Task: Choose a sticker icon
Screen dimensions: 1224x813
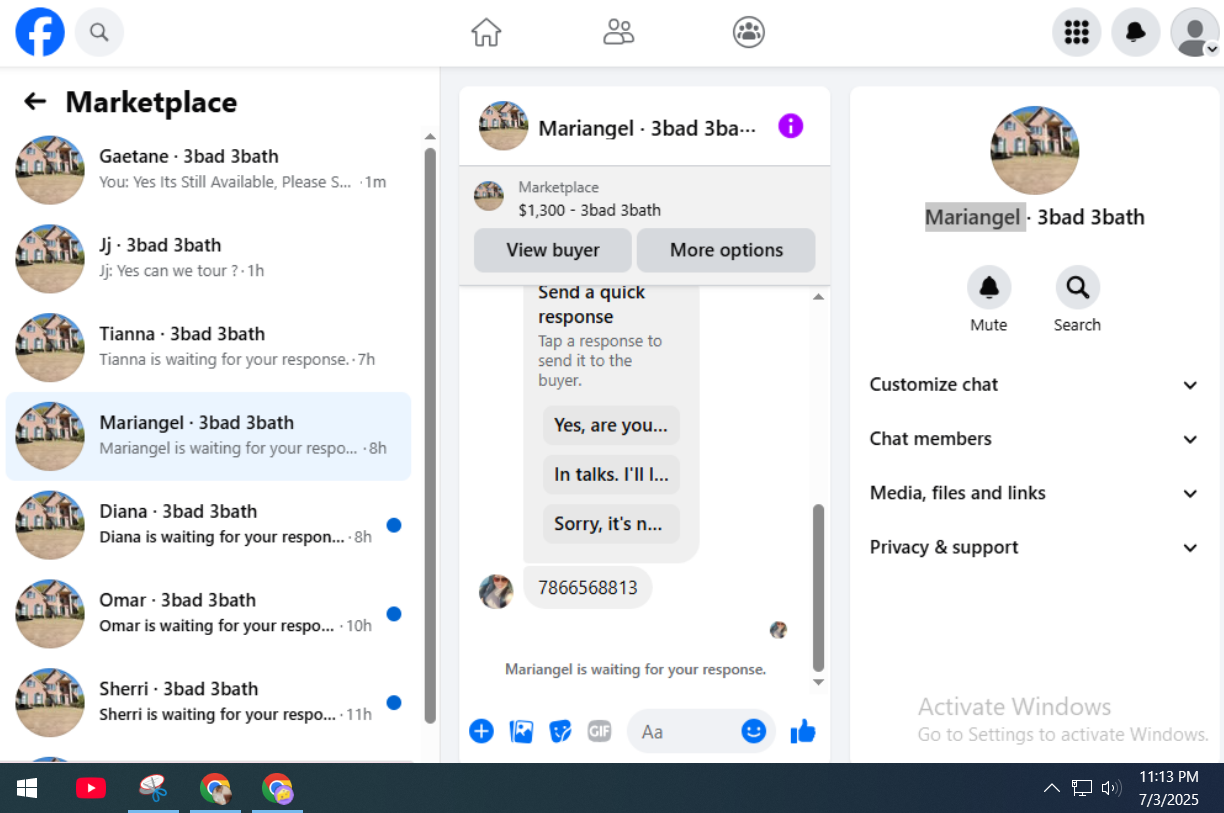Action: tap(561, 732)
